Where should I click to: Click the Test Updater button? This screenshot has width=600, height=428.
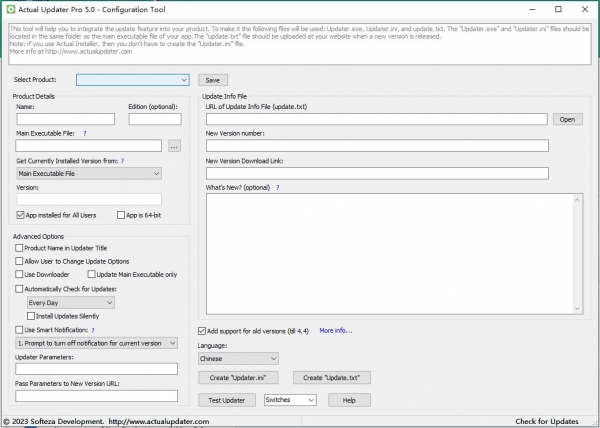click(x=226, y=400)
